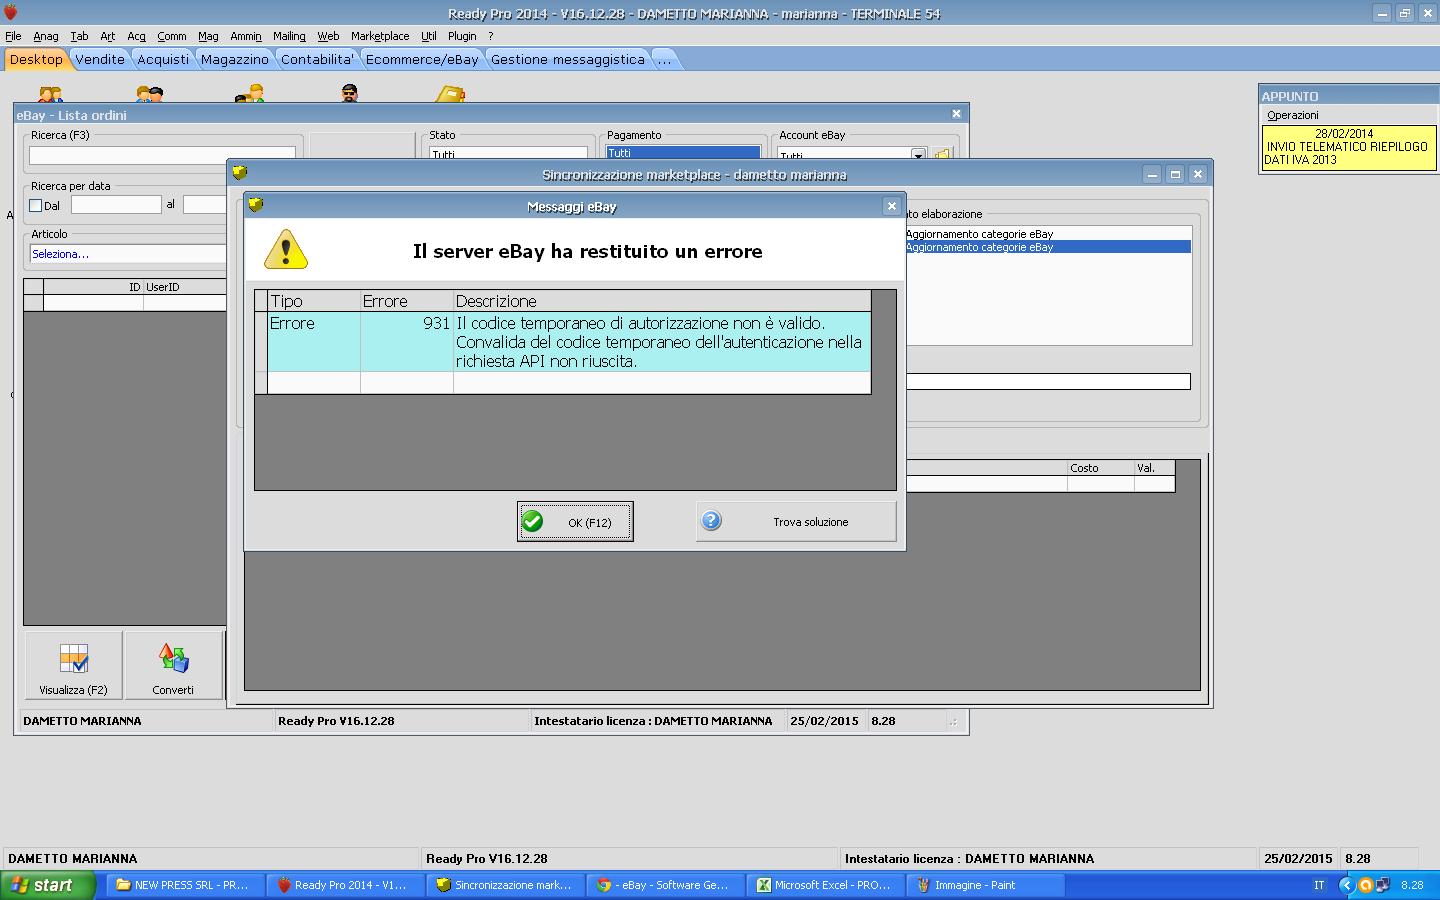Screen dimensions: 1440x900
Task: Select the error 931 description cell
Action: tap(662, 342)
